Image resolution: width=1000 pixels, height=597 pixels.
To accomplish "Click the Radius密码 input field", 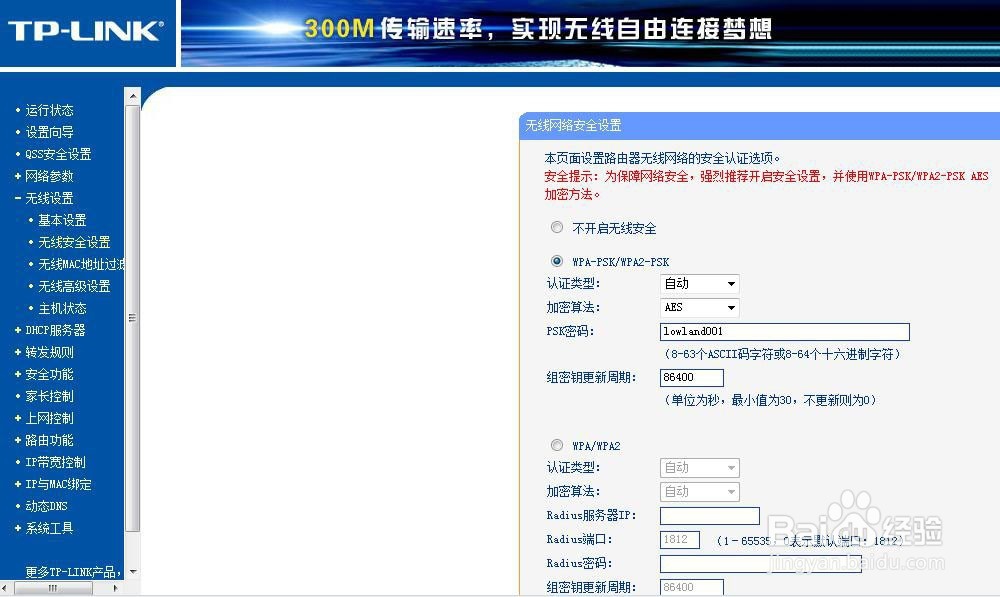I will pos(761,564).
